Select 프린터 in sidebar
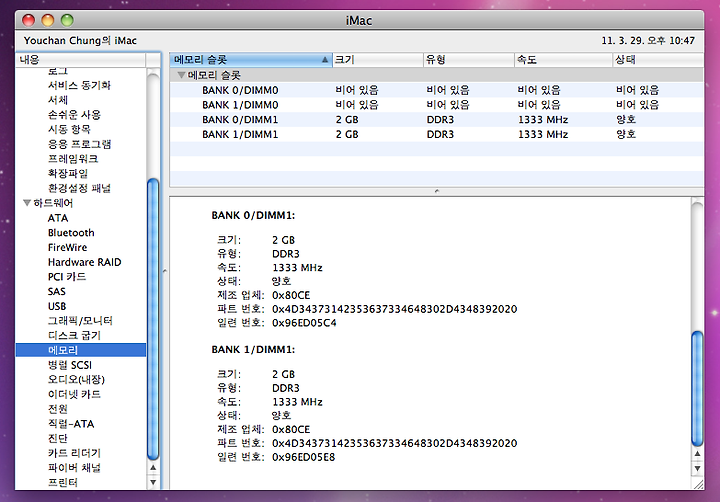 click(x=63, y=482)
